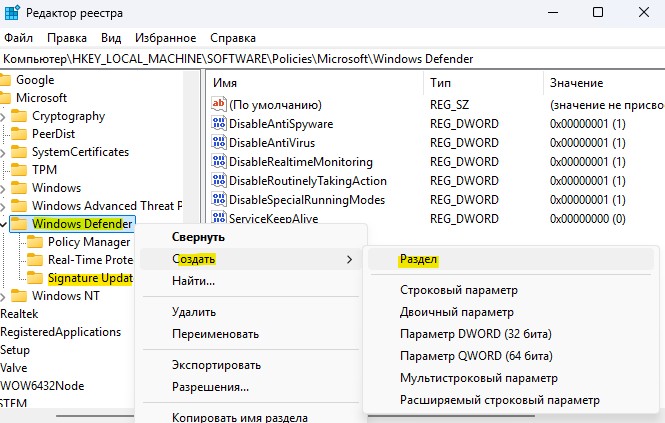Select the Setup key in the tree
The height and width of the screenshot is (423, 665).
tap(15, 350)
